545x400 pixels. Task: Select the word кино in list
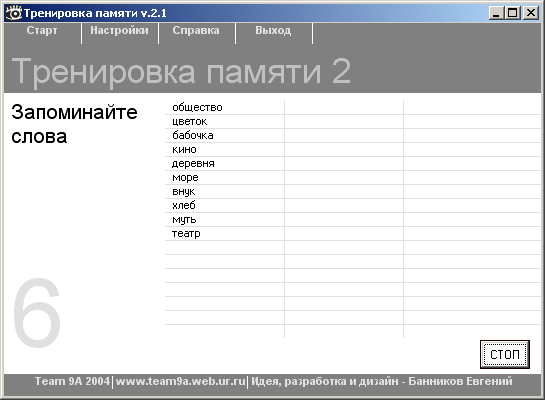pyautogui.click(x=184, y=149)
